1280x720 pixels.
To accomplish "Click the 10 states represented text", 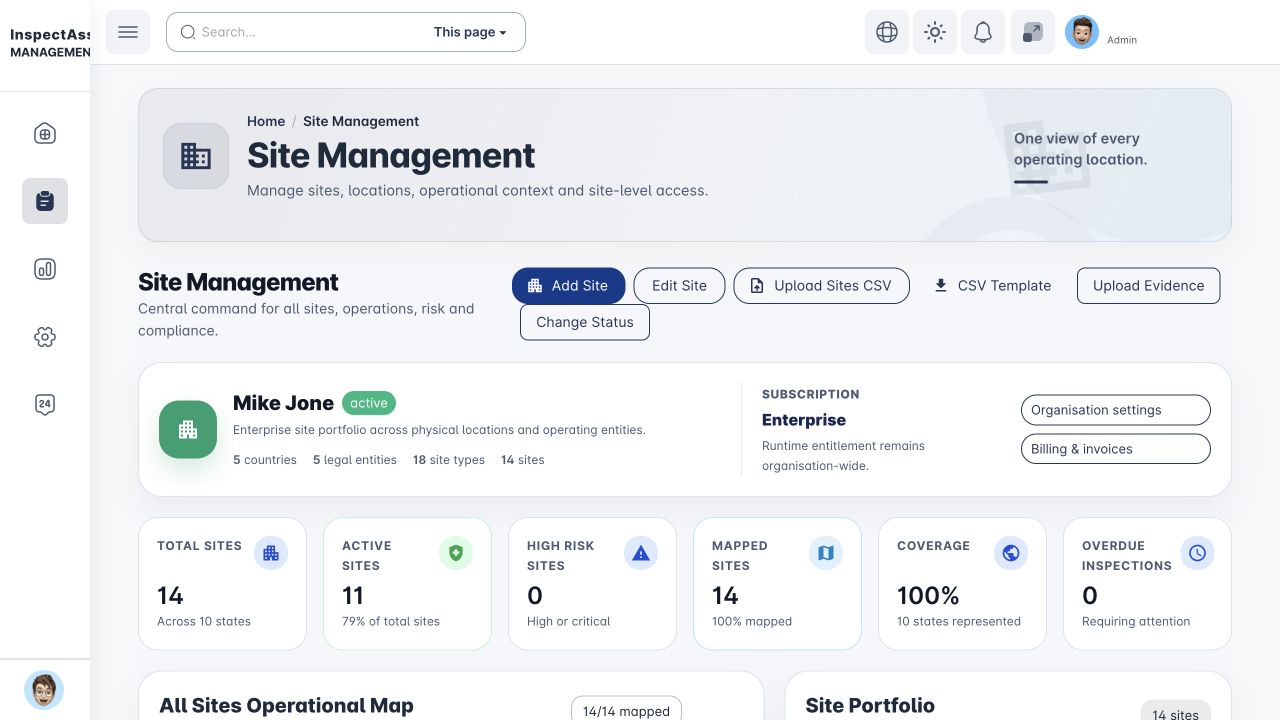I will tap(959, 621).
